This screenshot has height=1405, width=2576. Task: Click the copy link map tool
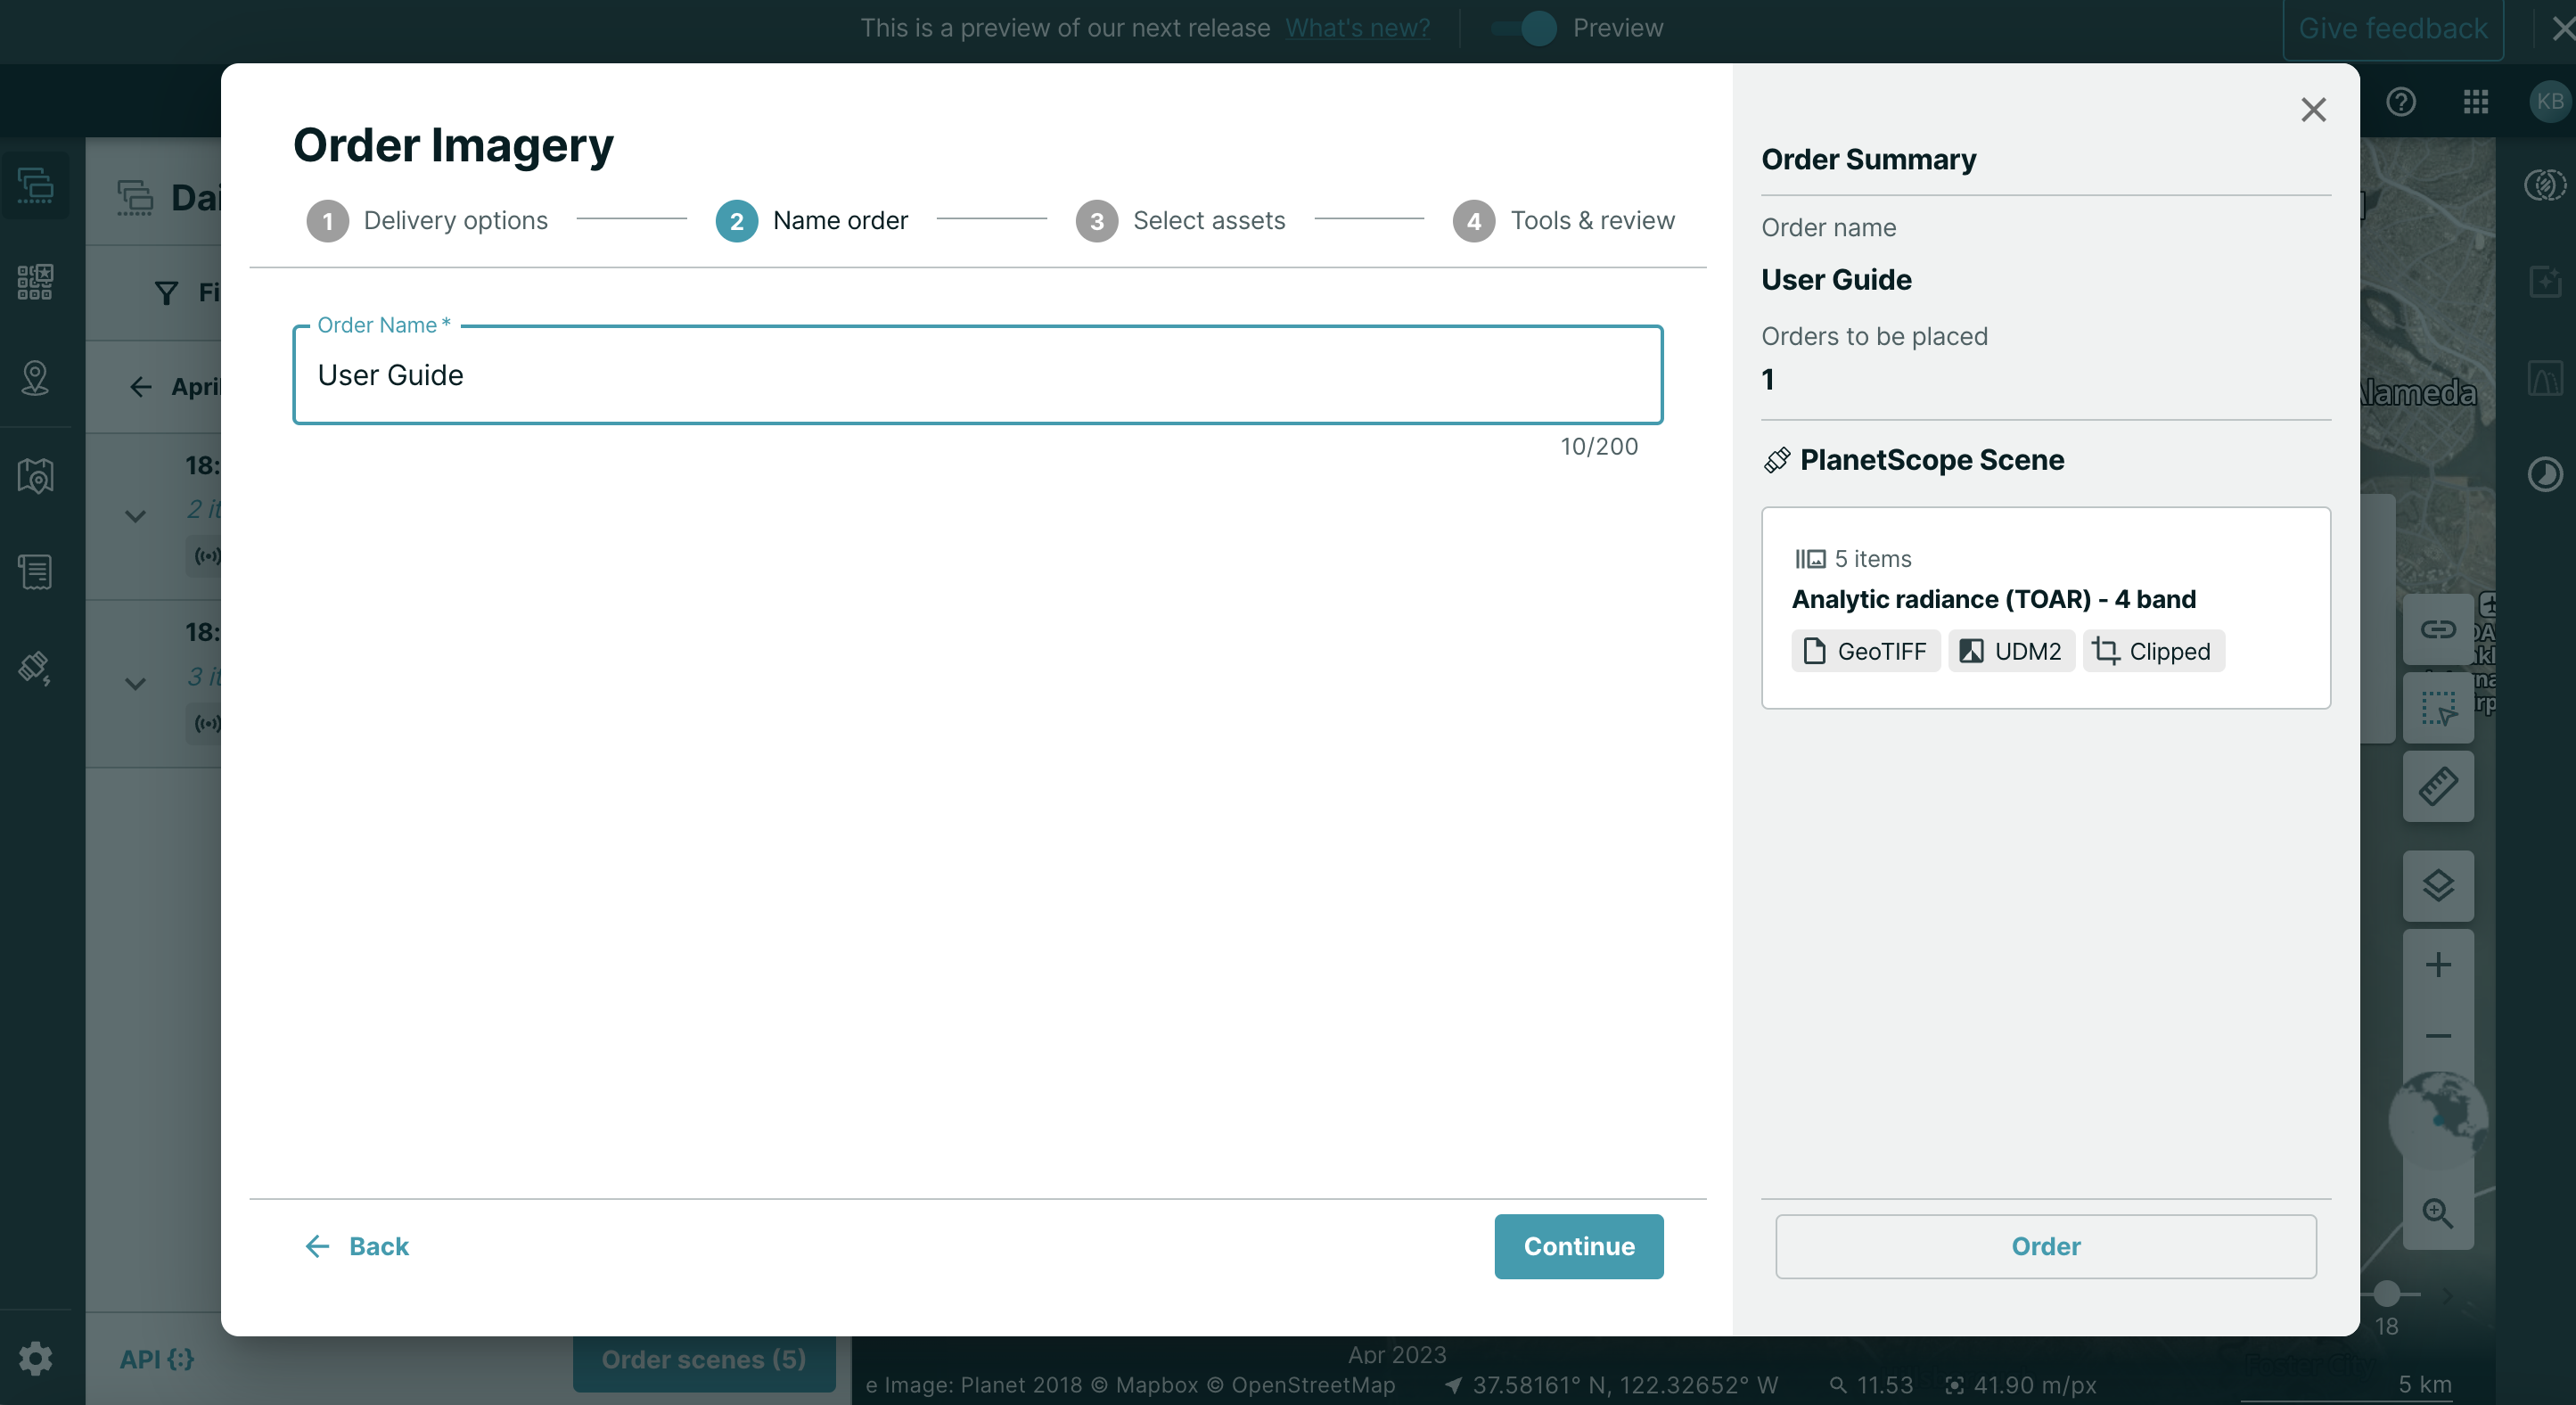click(2437, 629)
